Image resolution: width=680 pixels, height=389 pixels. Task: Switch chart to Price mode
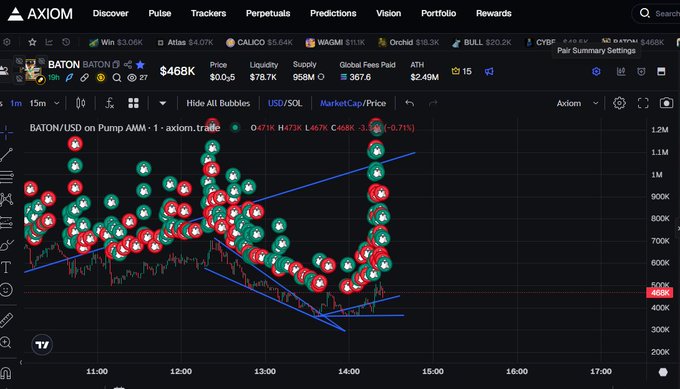coord(376,103)
